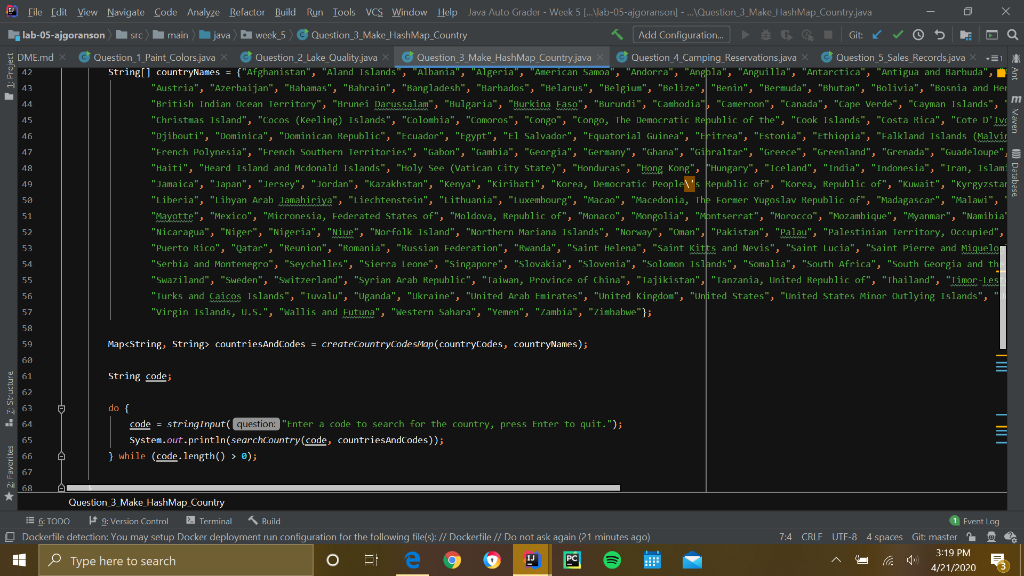The width and height of the screenshot is (1024, 576).
Task: Select the Debug bug icon in the toolbar
Action: coord(765,34)
